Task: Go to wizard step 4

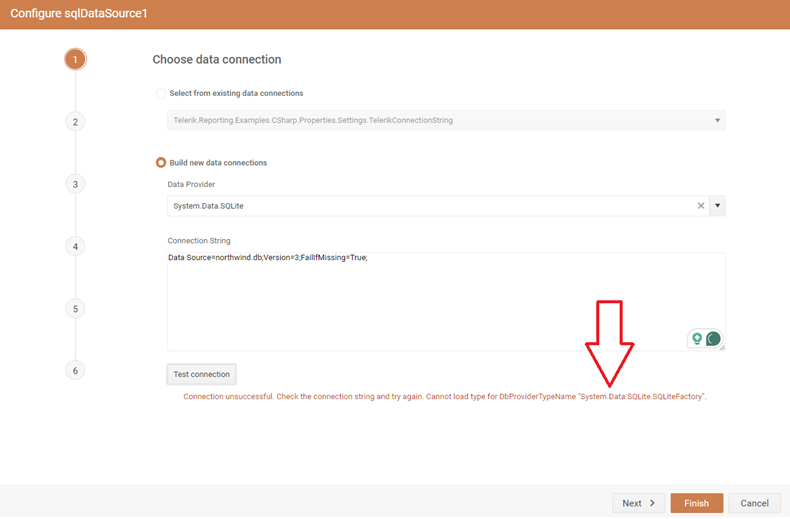Action: click(x=75, y=247)
